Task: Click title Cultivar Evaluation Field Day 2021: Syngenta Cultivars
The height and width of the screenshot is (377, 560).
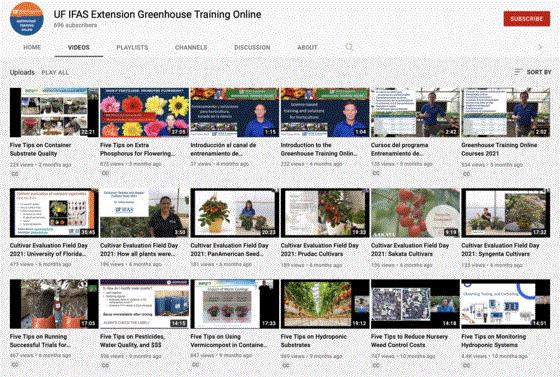Action: click(x=500, y=250)
